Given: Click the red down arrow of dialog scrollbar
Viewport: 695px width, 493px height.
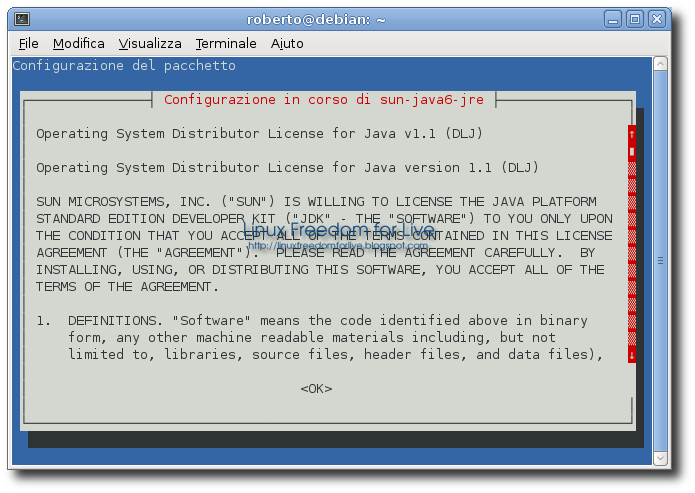Looking at the screenshot, I should point(632,355).
